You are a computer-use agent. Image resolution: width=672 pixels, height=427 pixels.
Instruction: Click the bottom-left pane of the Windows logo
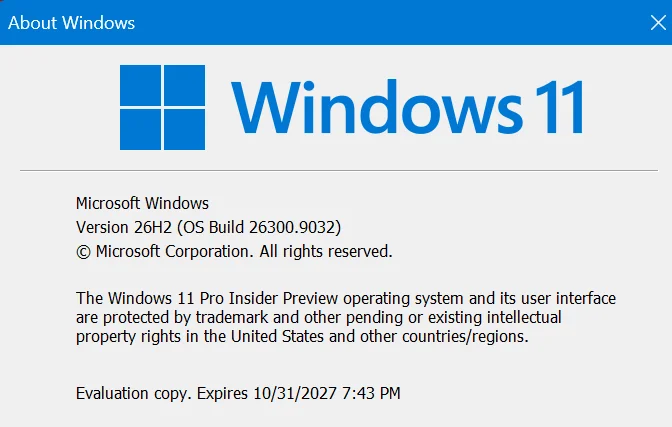[140, 129]
